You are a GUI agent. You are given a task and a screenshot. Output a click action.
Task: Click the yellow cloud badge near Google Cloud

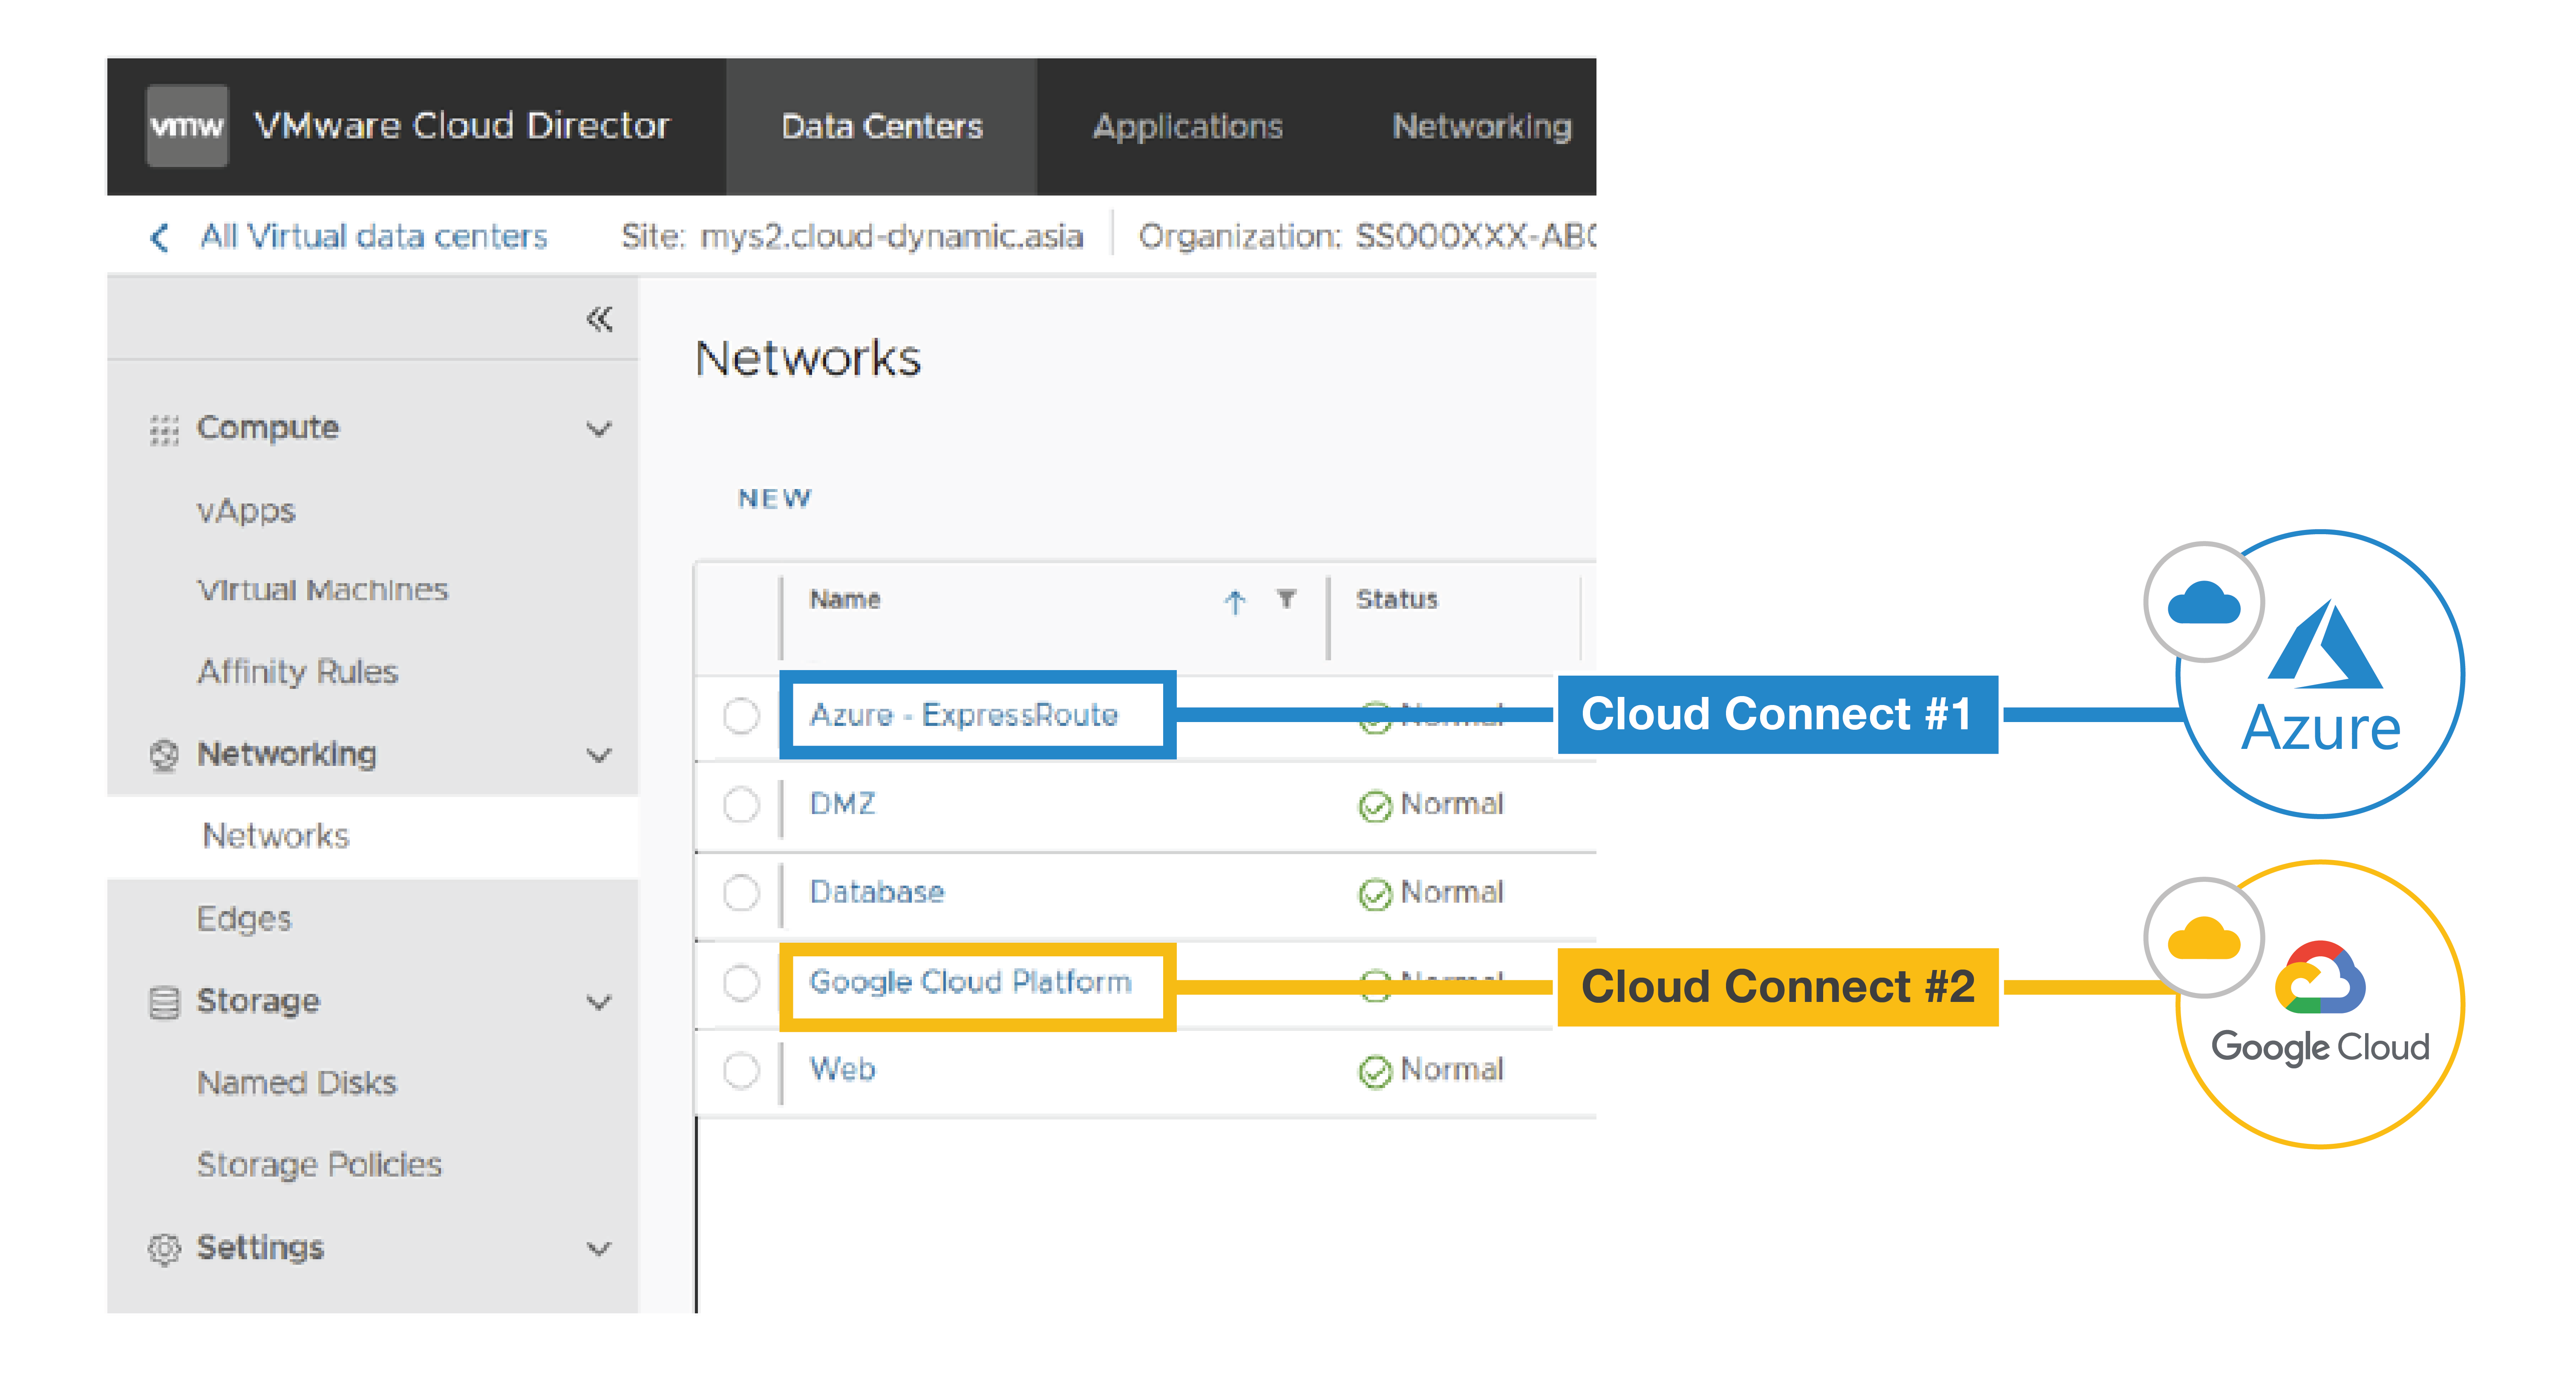click(2204, 938)
